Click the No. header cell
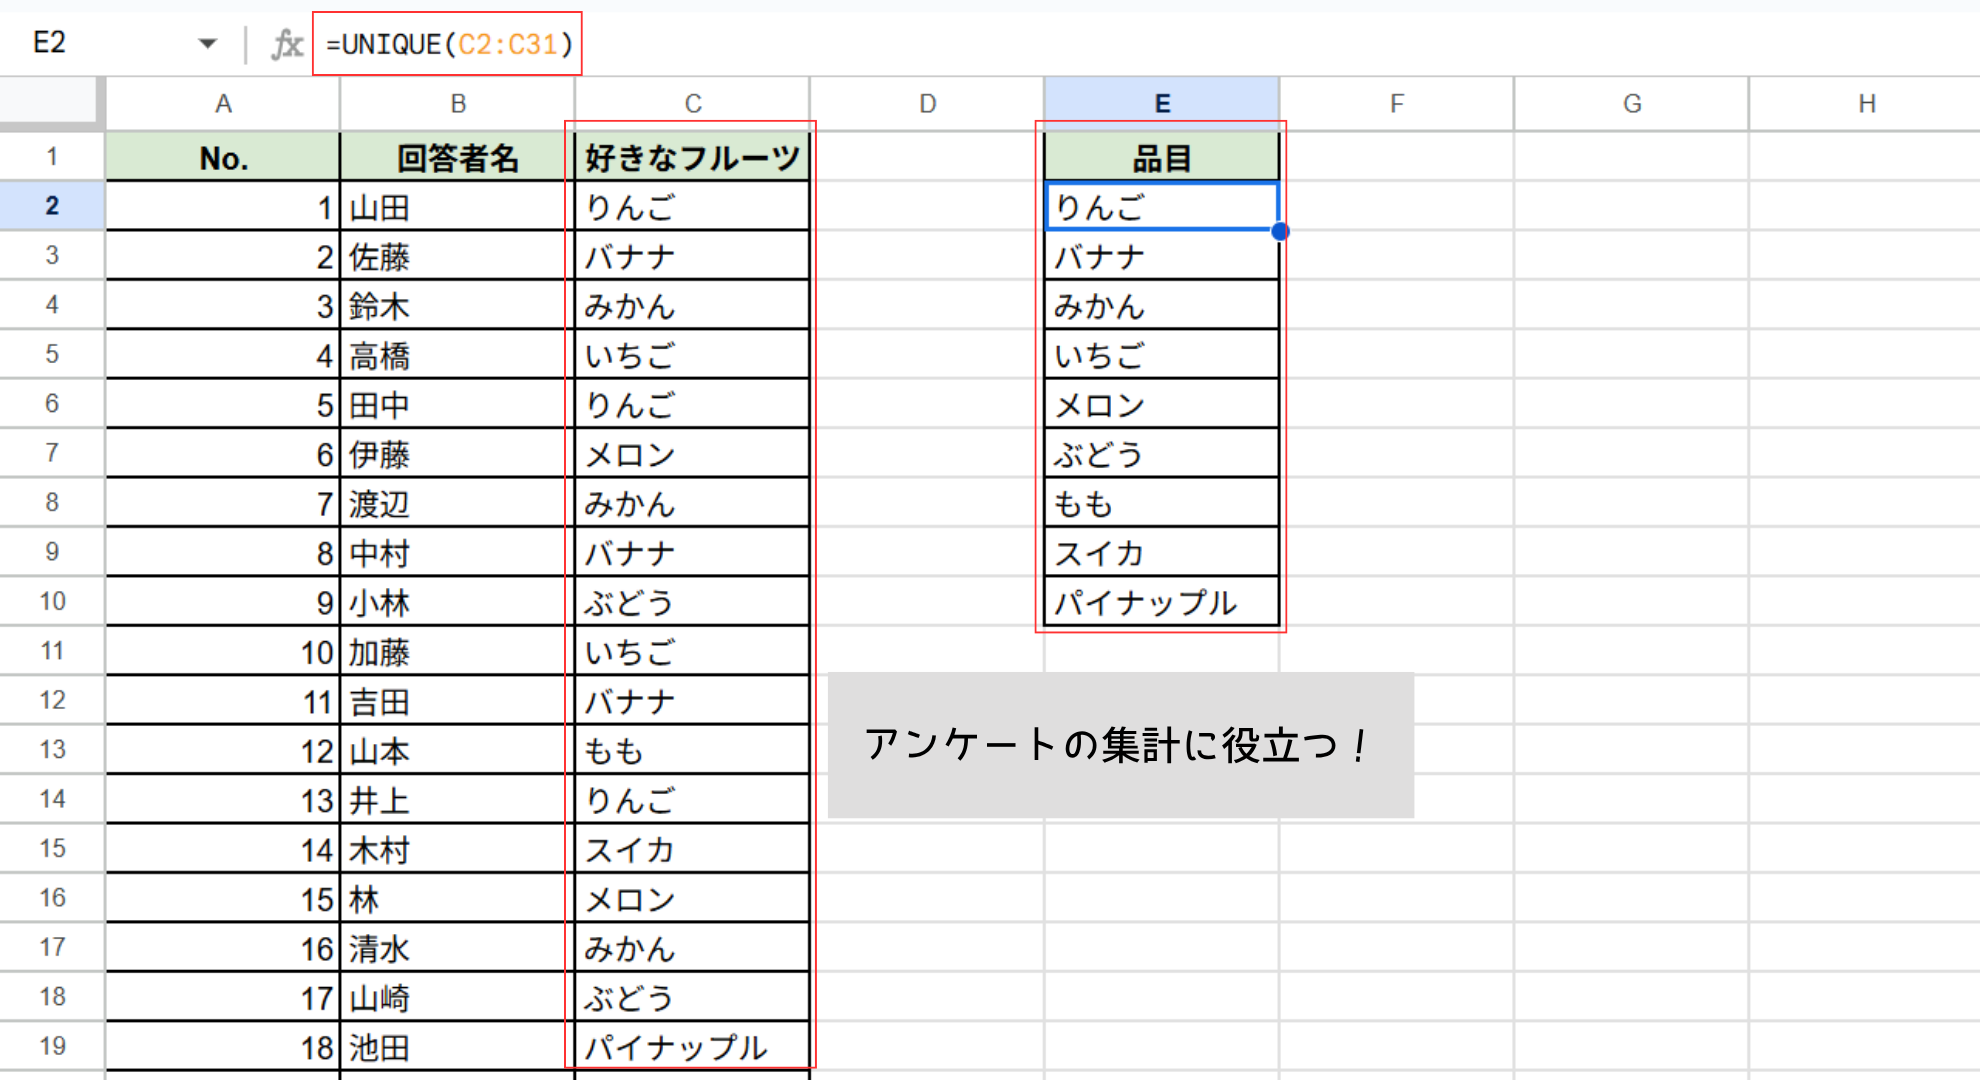Image resolution: width=1980 pixels, height=1080 pixels. (x=223, y=157)
